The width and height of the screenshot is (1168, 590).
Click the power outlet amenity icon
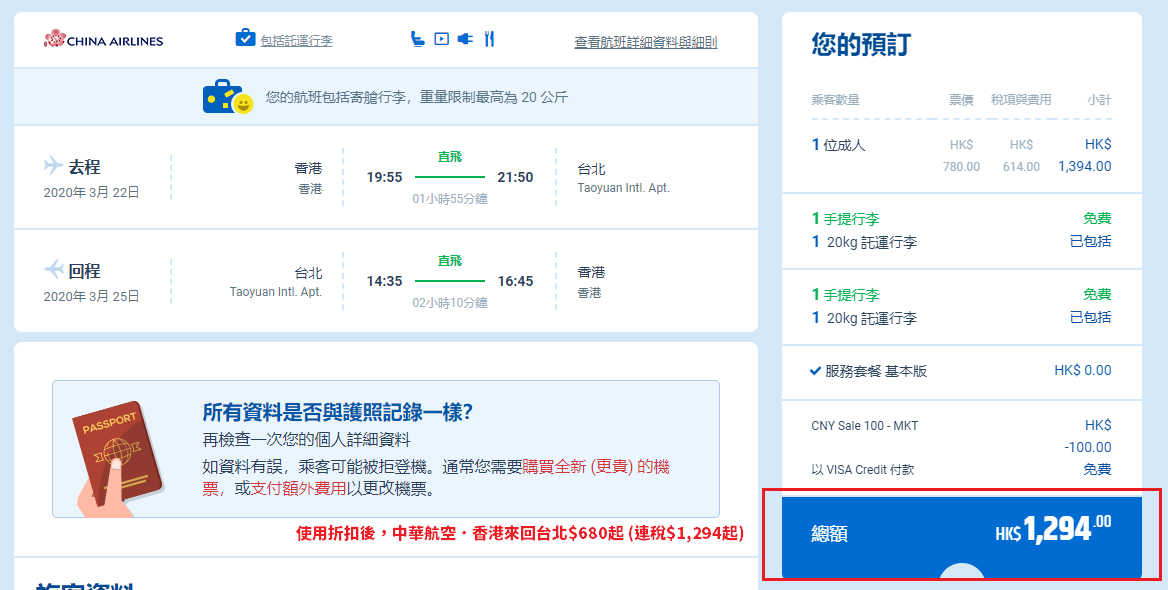466,39
